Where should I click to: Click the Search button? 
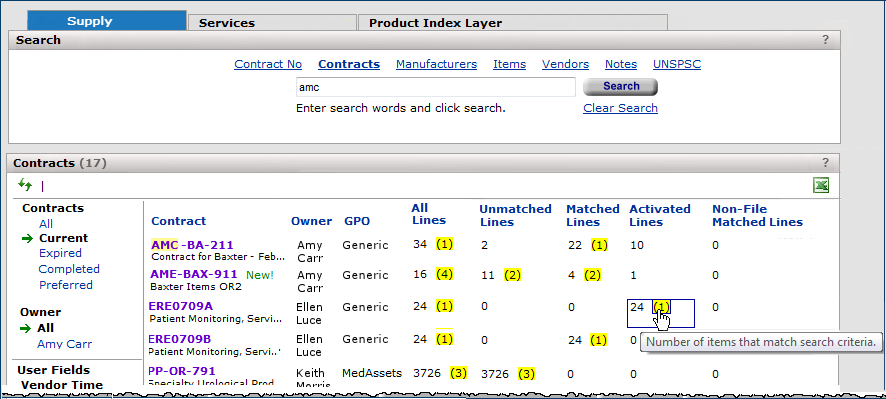pyautogui.click(x=620, y=86)
